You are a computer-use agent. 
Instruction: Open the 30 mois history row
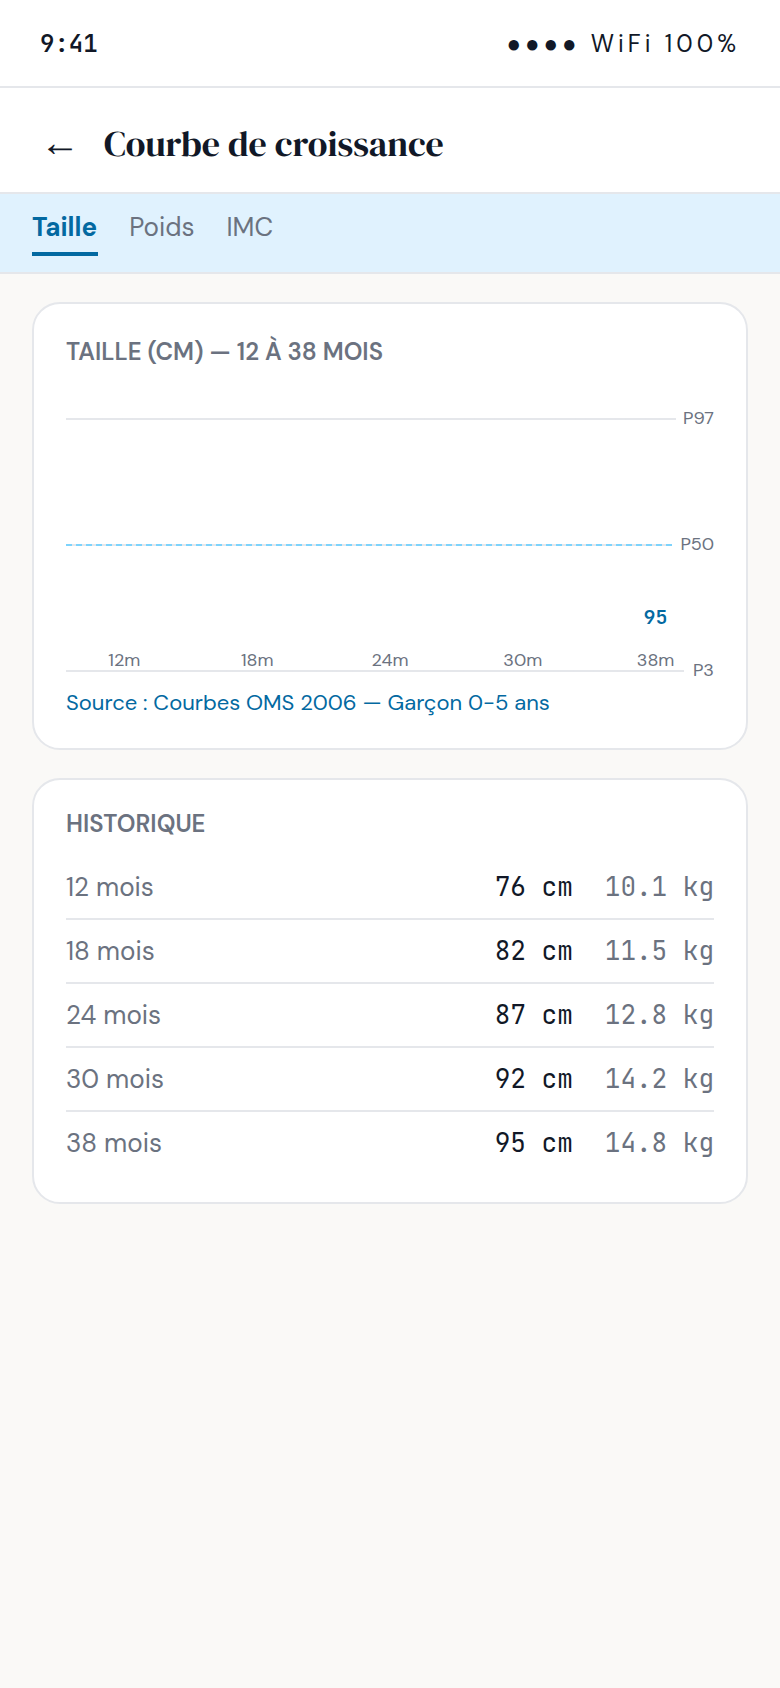click(x=390, y=1079)
